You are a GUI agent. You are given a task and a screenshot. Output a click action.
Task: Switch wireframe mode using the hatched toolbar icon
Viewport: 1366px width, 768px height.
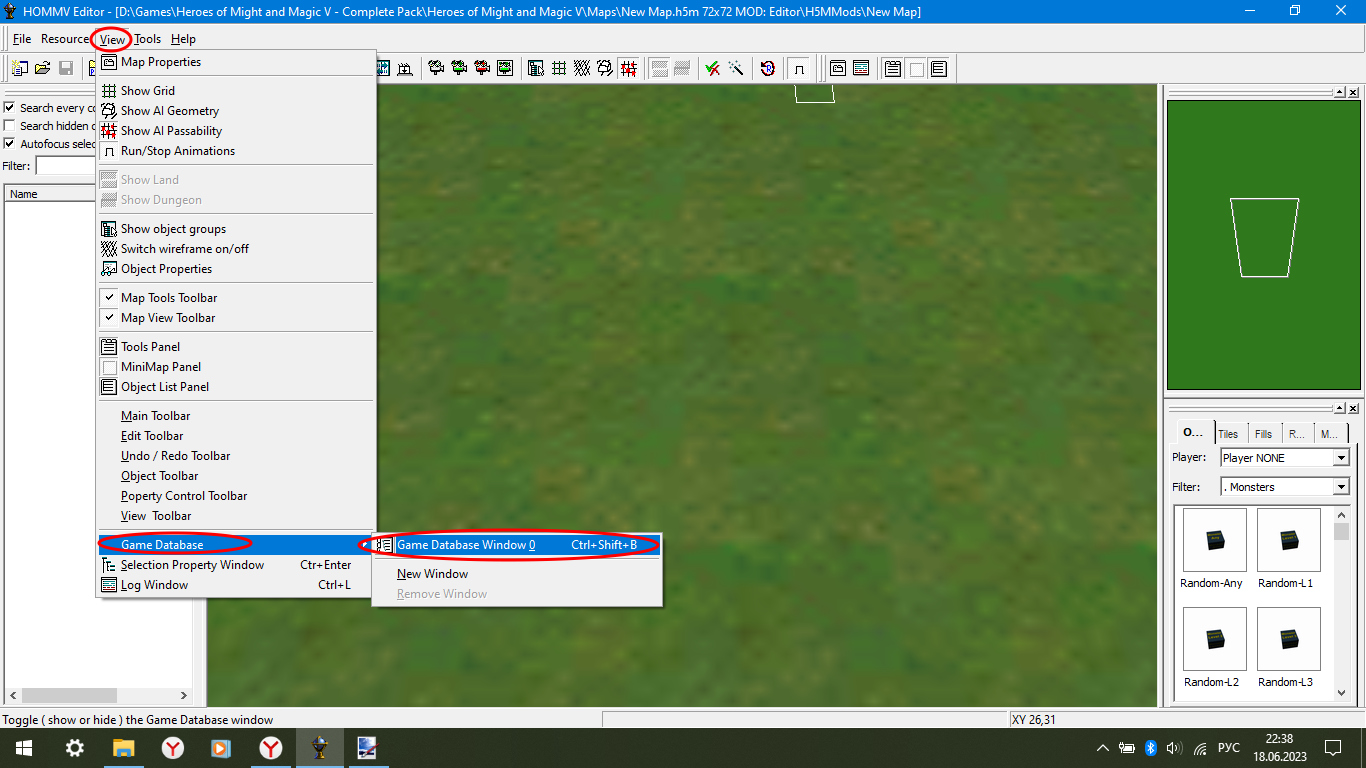point(582,68)
